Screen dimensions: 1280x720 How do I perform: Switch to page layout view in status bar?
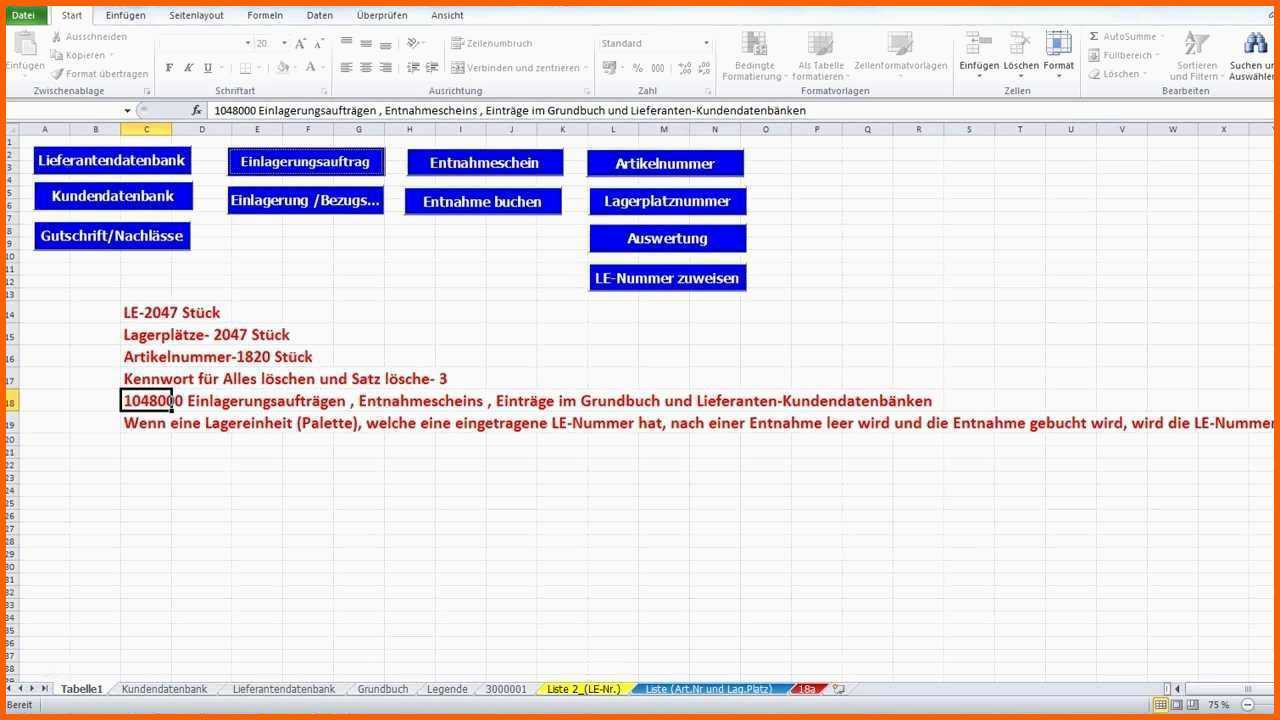tap(1176, 705)
